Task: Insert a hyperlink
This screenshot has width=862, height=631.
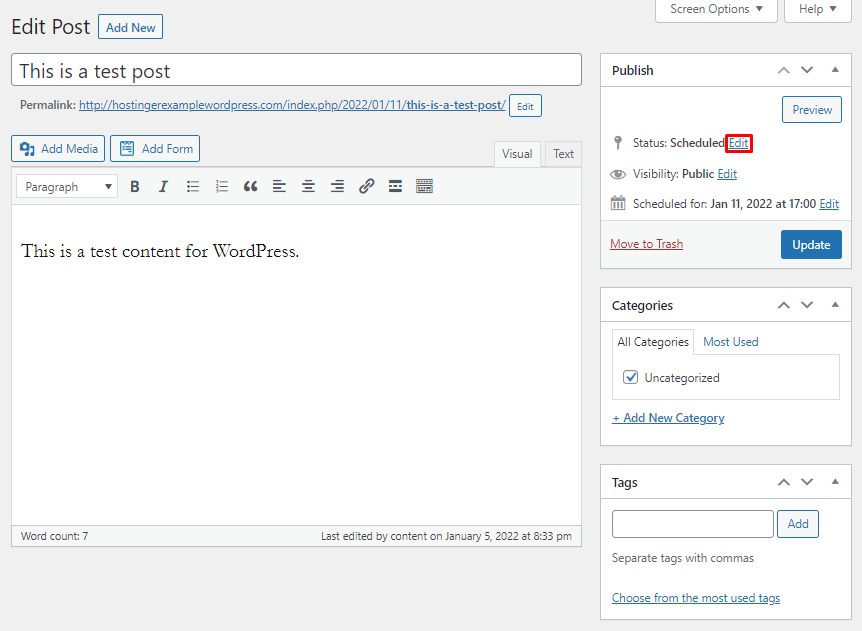Action: pyautogui.click(x=366, y=186)
